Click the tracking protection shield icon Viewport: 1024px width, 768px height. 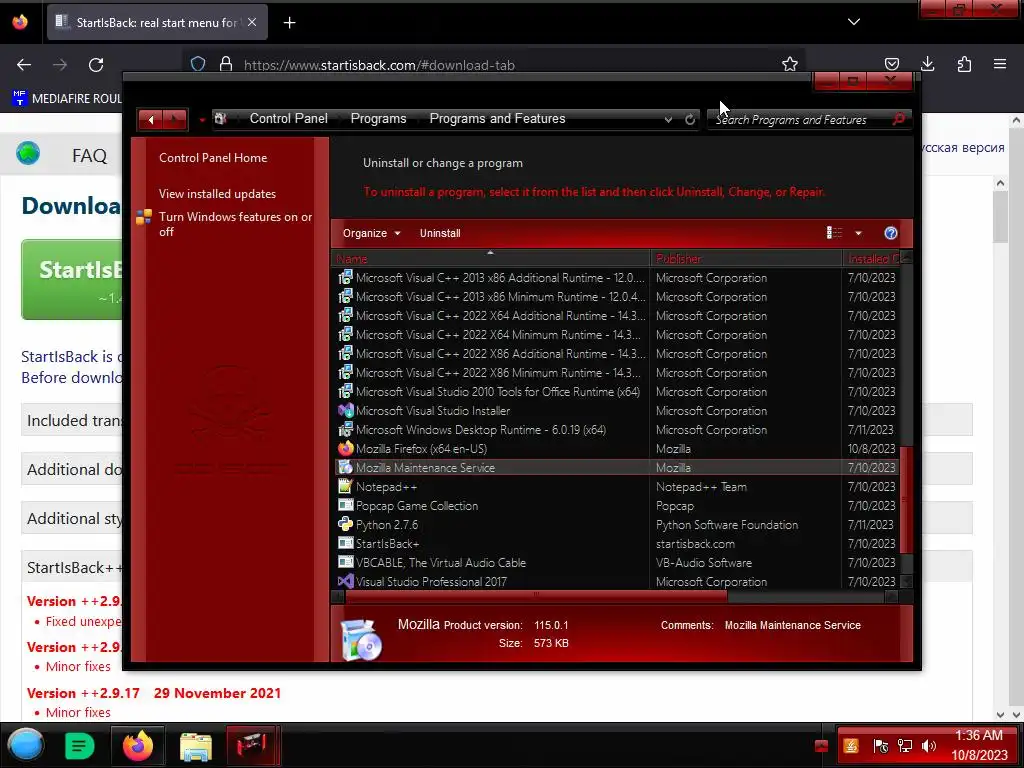198,64
